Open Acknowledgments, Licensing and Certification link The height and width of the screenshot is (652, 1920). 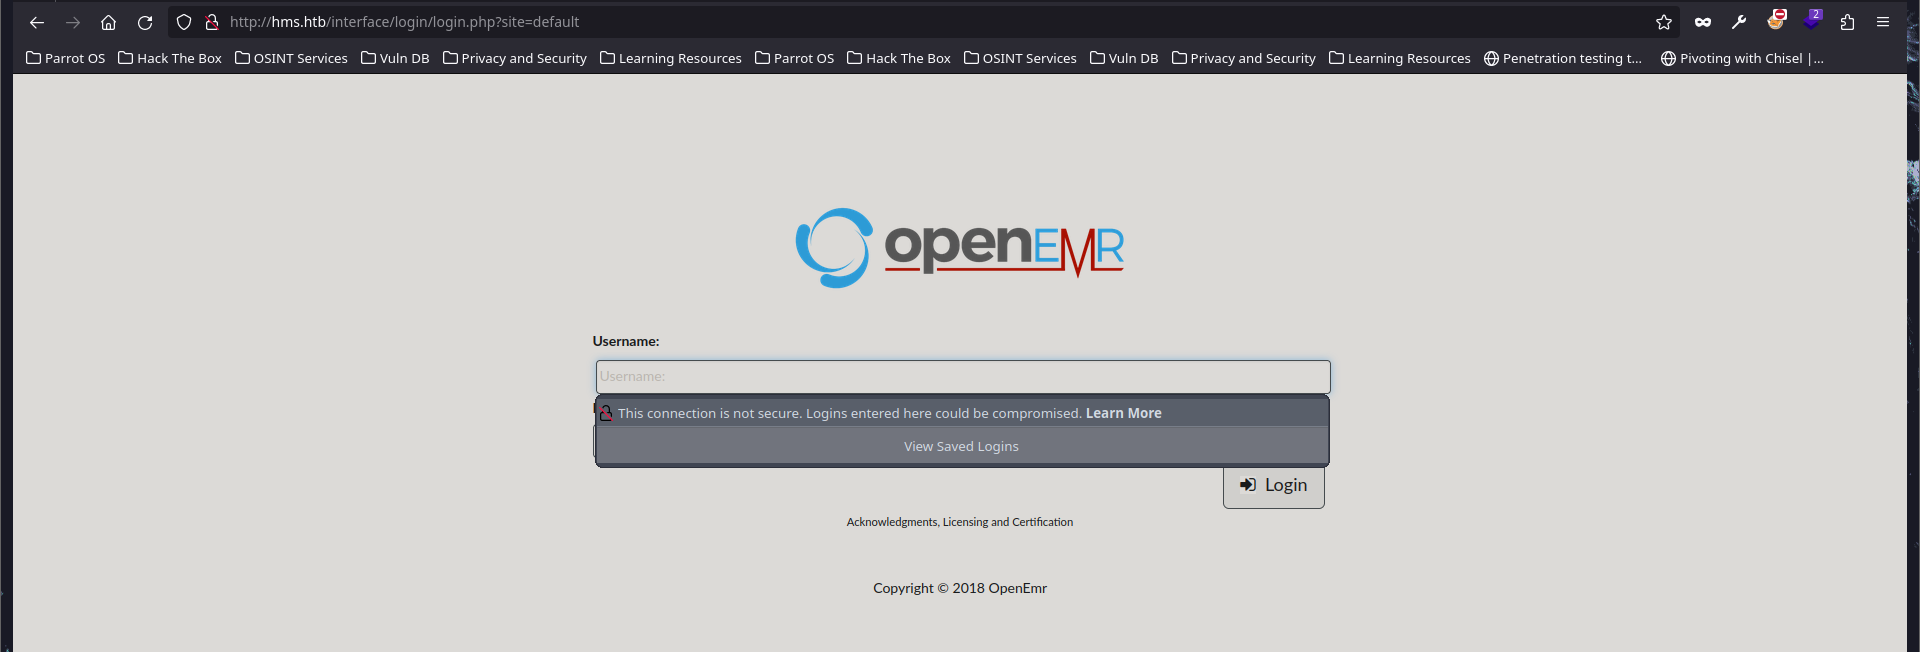[960, 522]
